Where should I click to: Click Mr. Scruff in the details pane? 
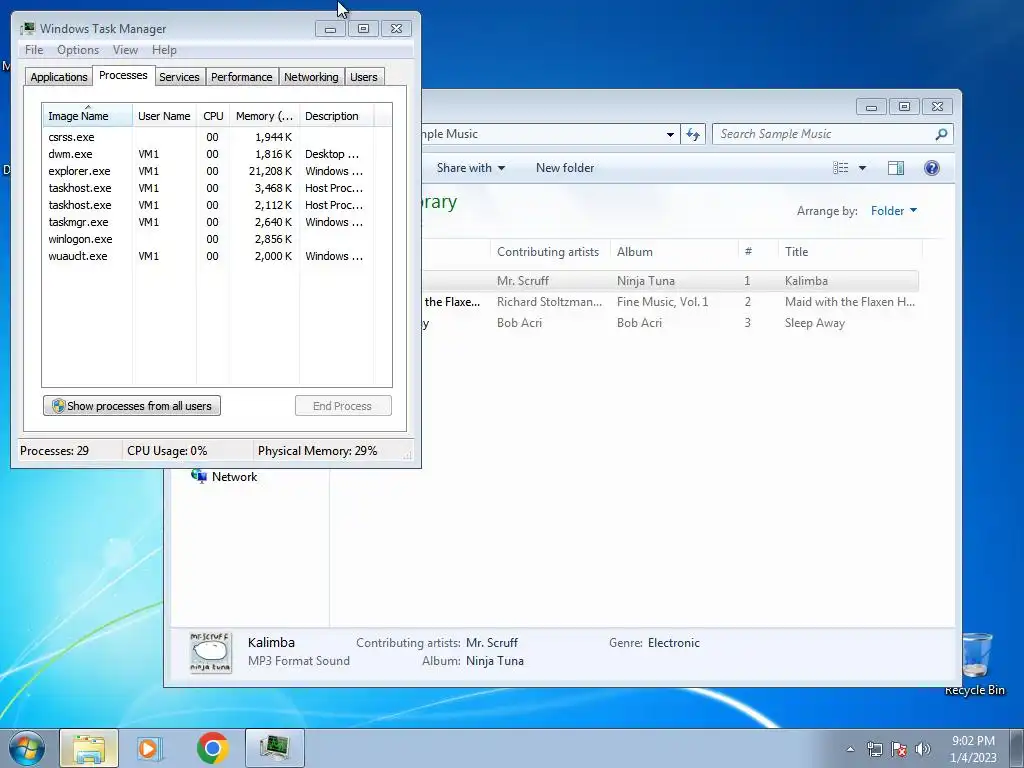pyautogui.click(x=492, y=643)
